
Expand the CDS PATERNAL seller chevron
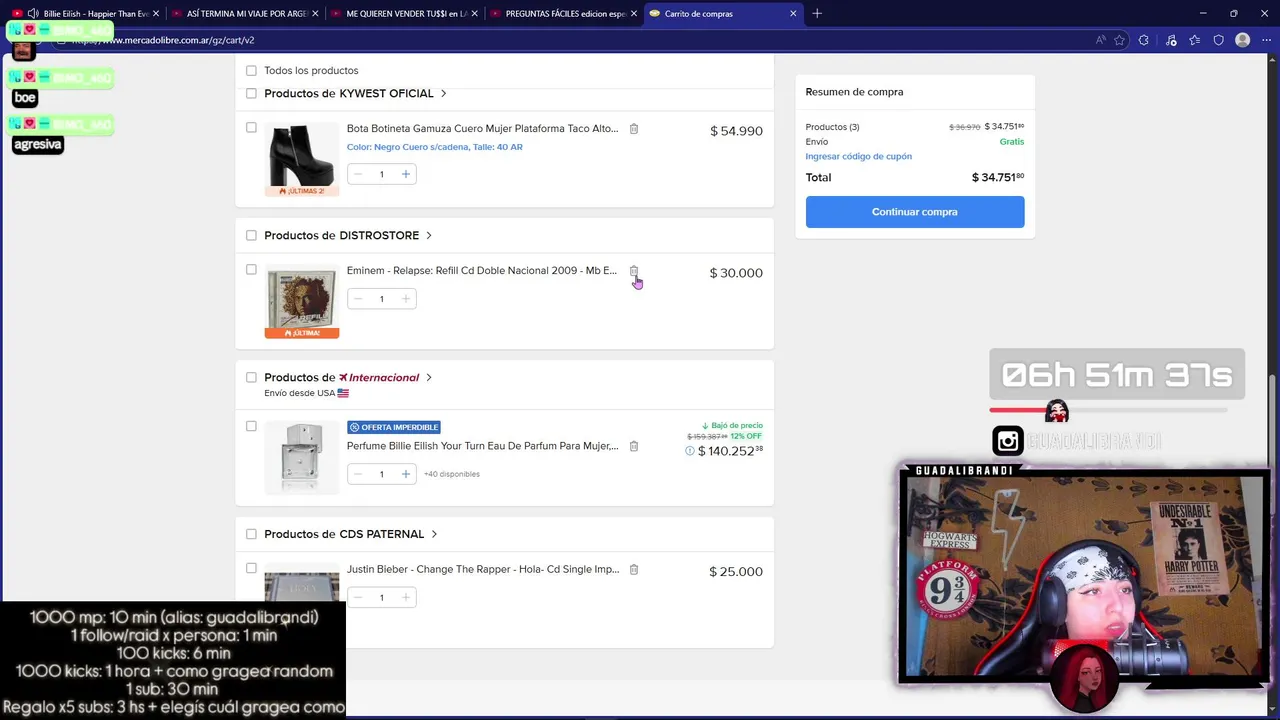[x=434, y=534]
